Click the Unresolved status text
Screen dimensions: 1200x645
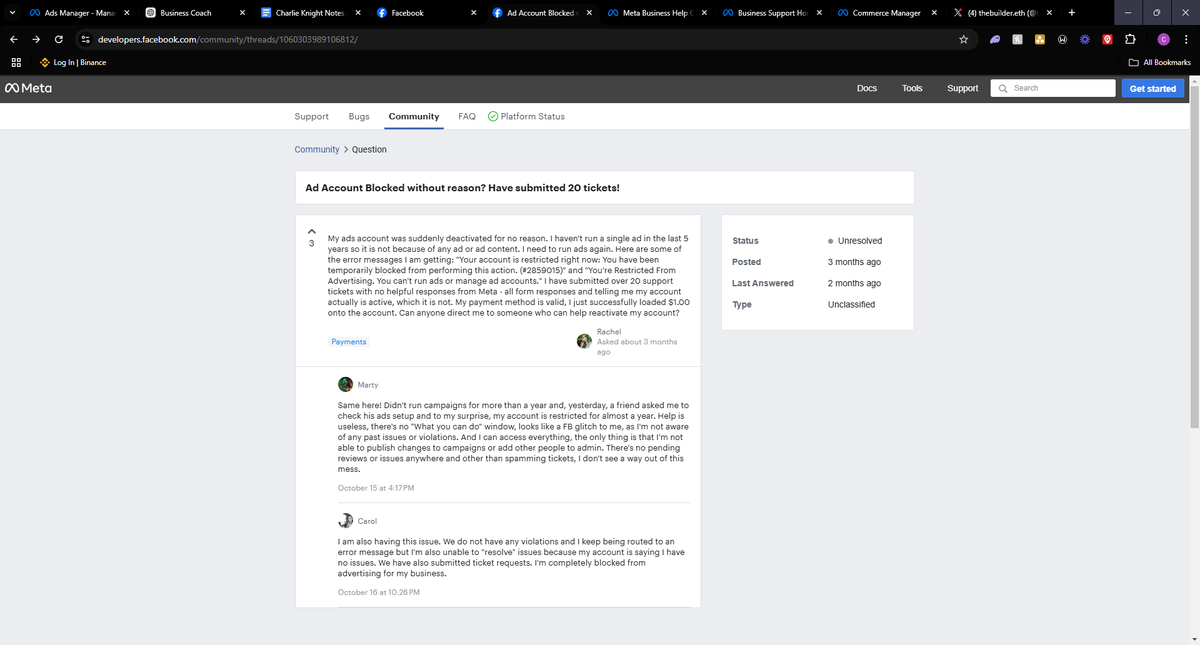tap(859, 241)
